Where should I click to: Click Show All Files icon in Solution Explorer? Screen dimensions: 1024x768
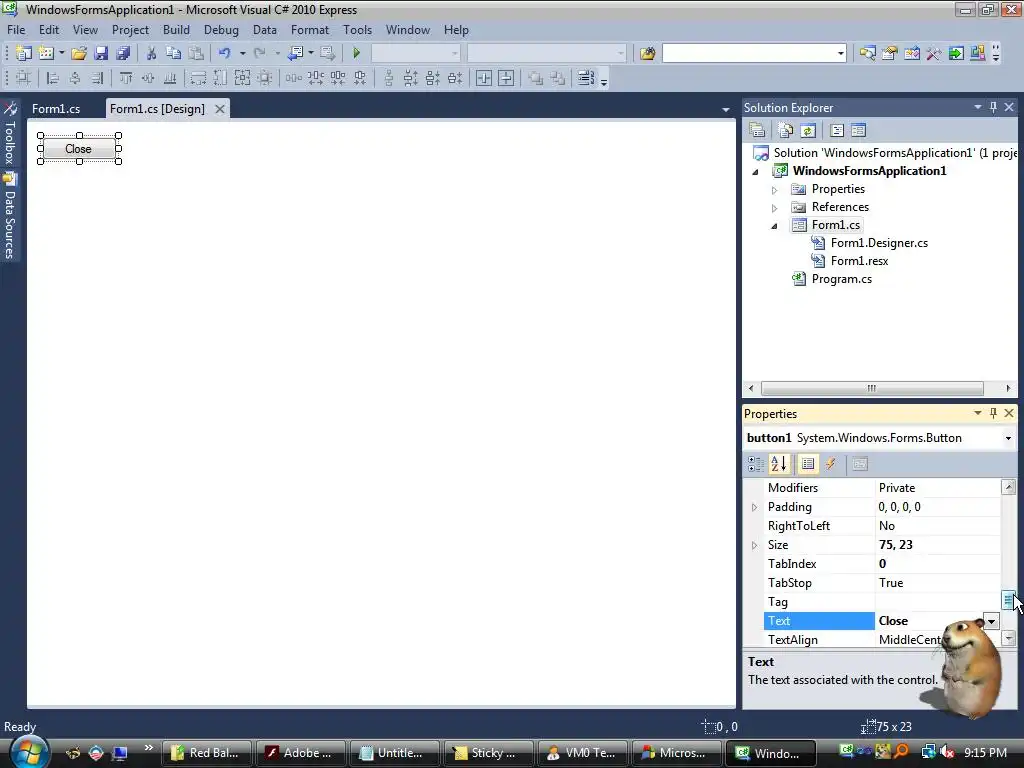tap(786, 131)
